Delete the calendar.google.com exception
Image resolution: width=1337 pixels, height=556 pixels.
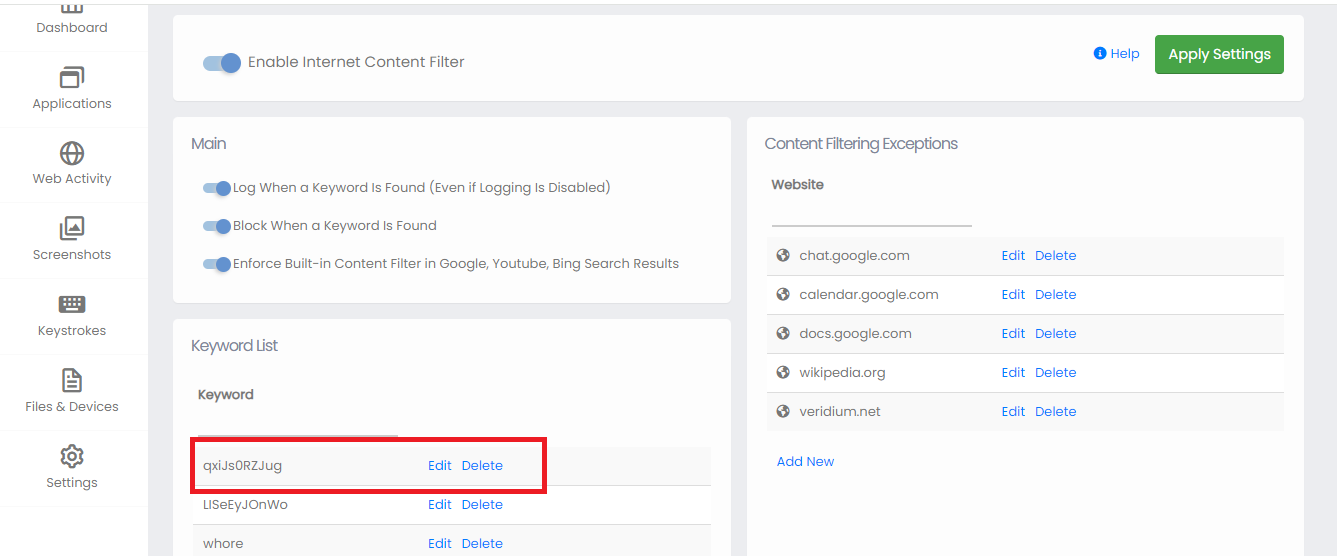(x=1055, y=294)
